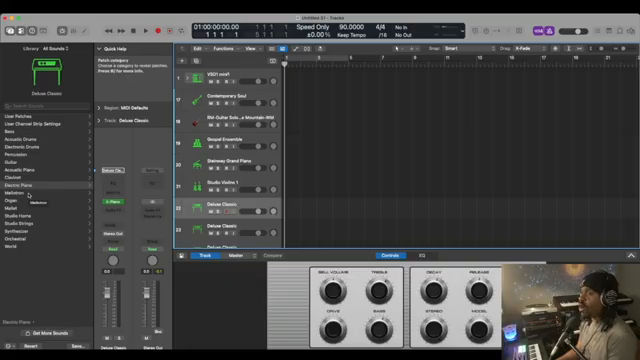Switch to the Track tab in Smart Controls
The image size is (640, 360).
tap(205, 256)
